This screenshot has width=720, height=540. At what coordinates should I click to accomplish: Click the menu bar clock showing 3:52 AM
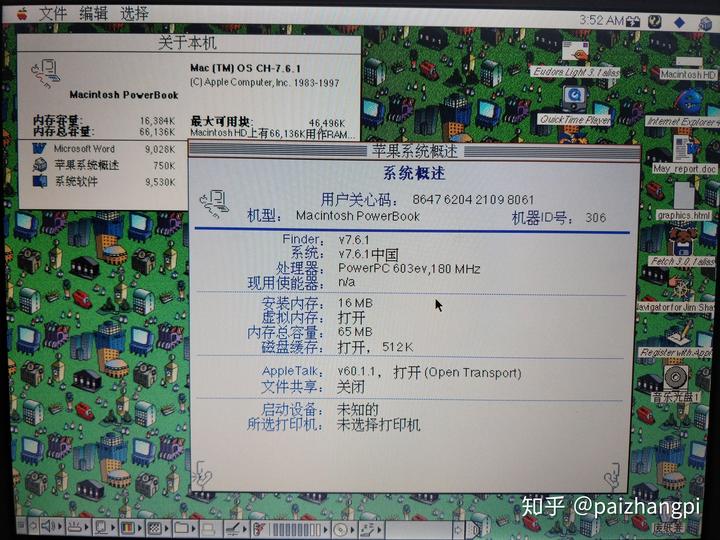600,20
